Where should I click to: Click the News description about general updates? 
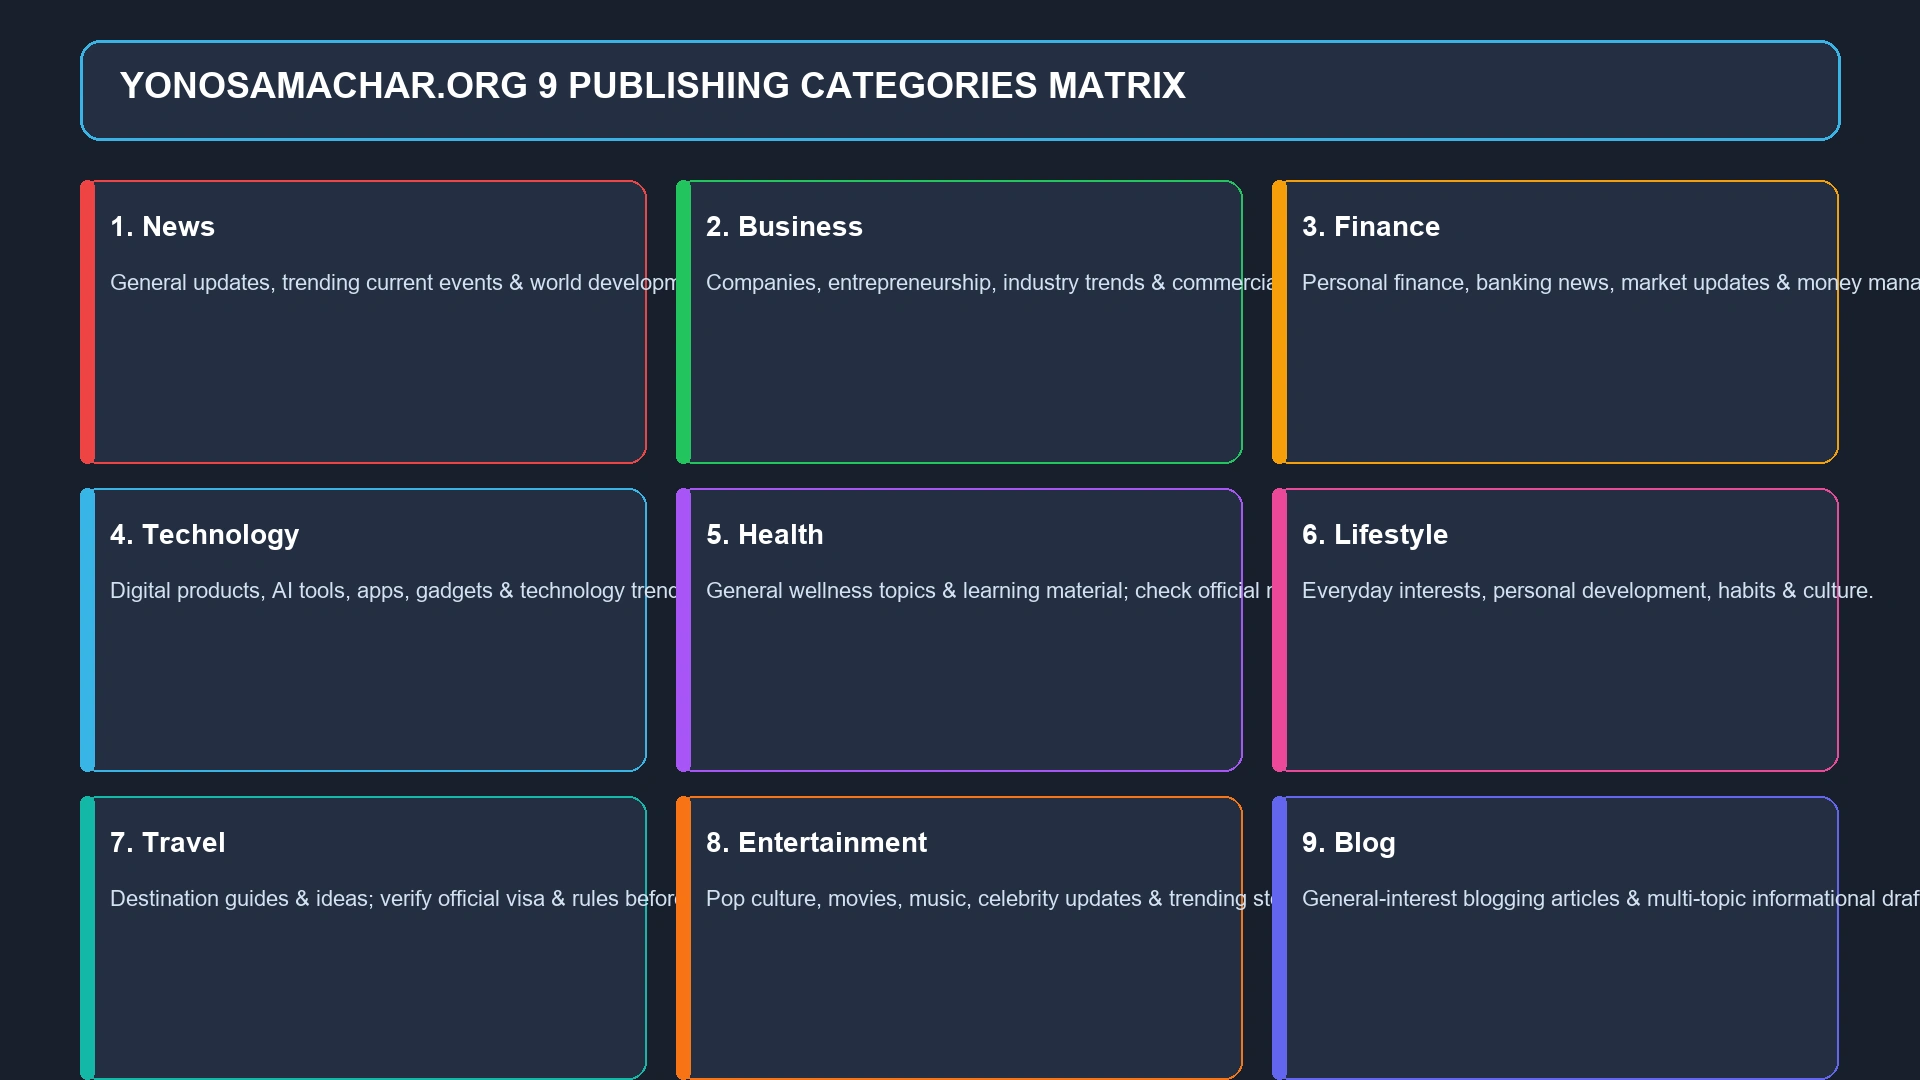click(x=394, y=283)
